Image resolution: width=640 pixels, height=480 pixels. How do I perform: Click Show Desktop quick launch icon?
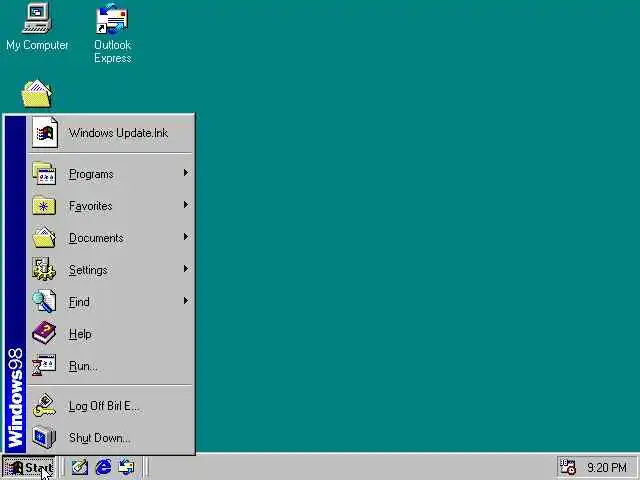(80, 467)
